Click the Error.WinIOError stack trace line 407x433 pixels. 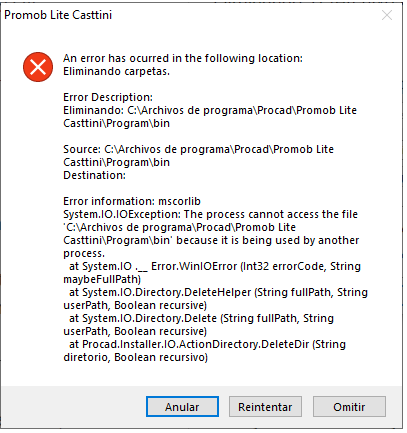[x=215, y=266]
